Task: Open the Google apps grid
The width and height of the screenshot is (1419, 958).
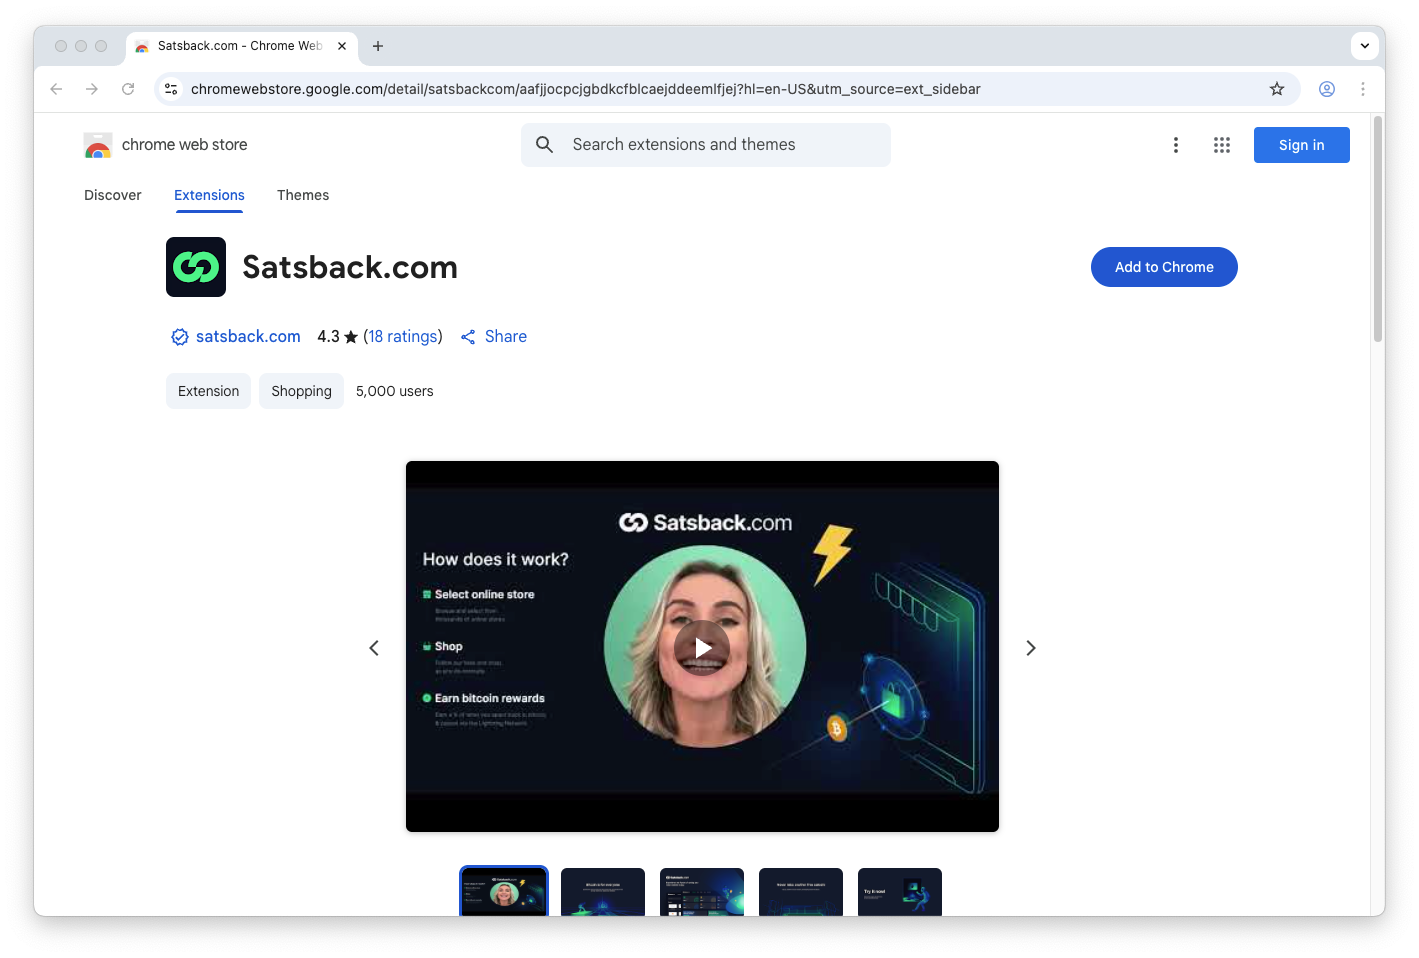Action: [1222, 145]
